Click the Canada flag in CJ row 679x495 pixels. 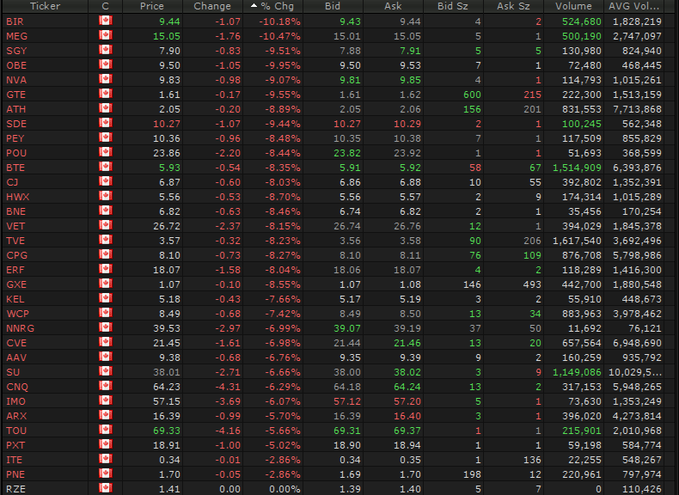pyautogui.click(x=105, y=181)
